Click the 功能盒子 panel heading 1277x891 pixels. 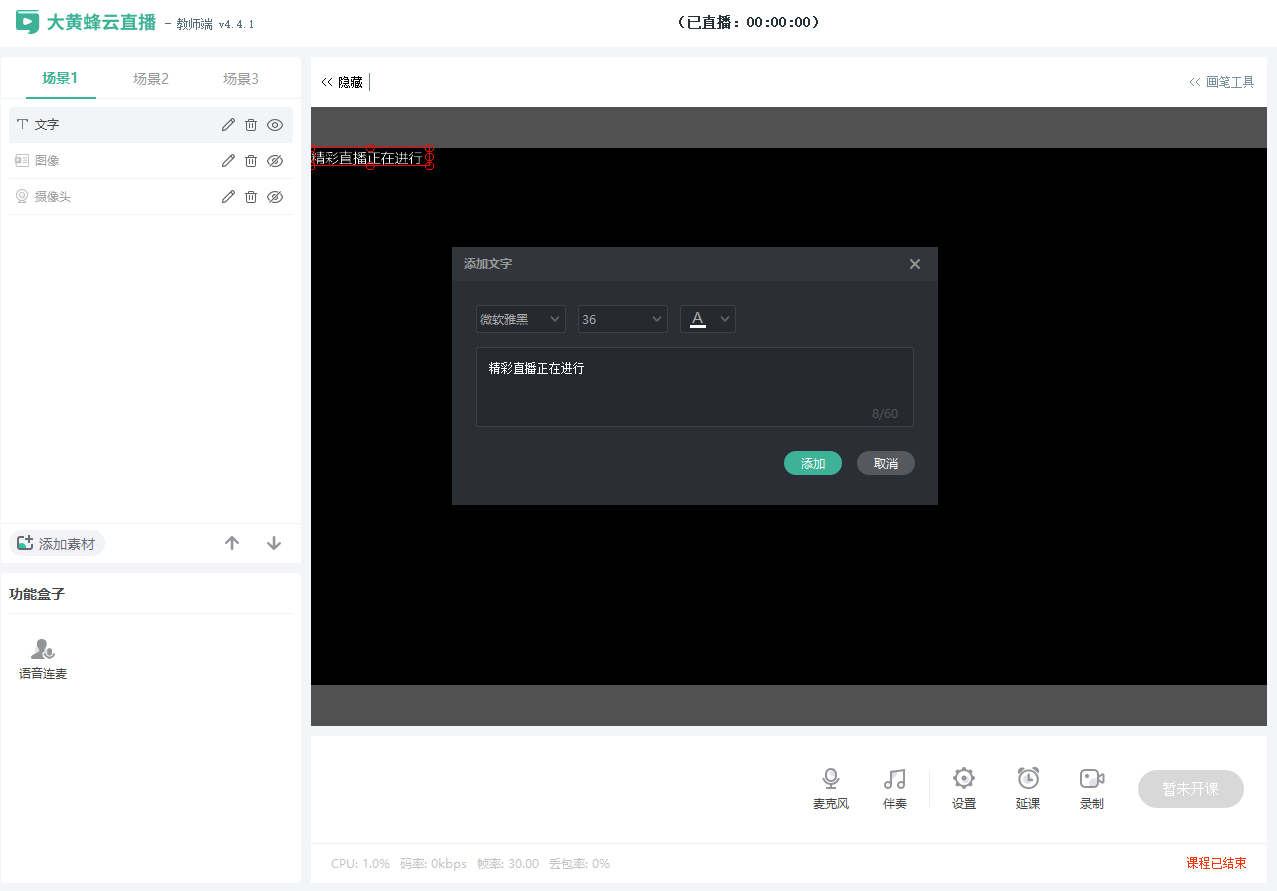click(37, 594)
